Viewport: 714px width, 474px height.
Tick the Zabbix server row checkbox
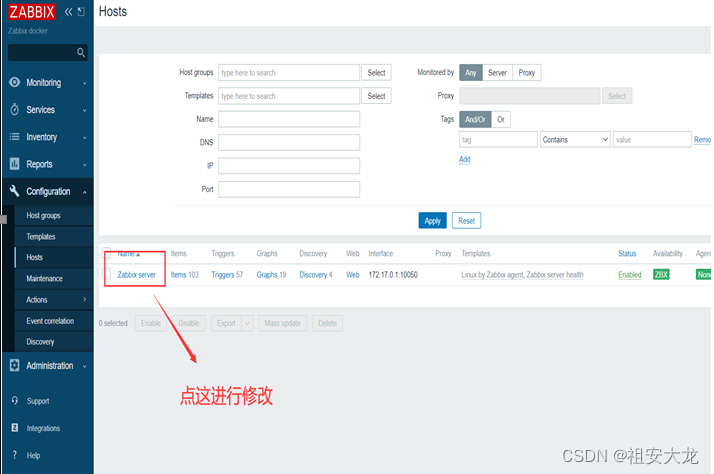107,274
